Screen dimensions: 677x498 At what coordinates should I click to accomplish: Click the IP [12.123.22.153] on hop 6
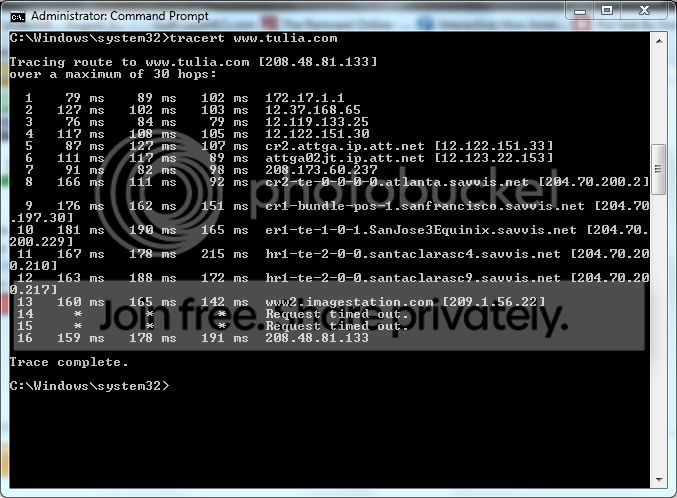coord(494,158)
